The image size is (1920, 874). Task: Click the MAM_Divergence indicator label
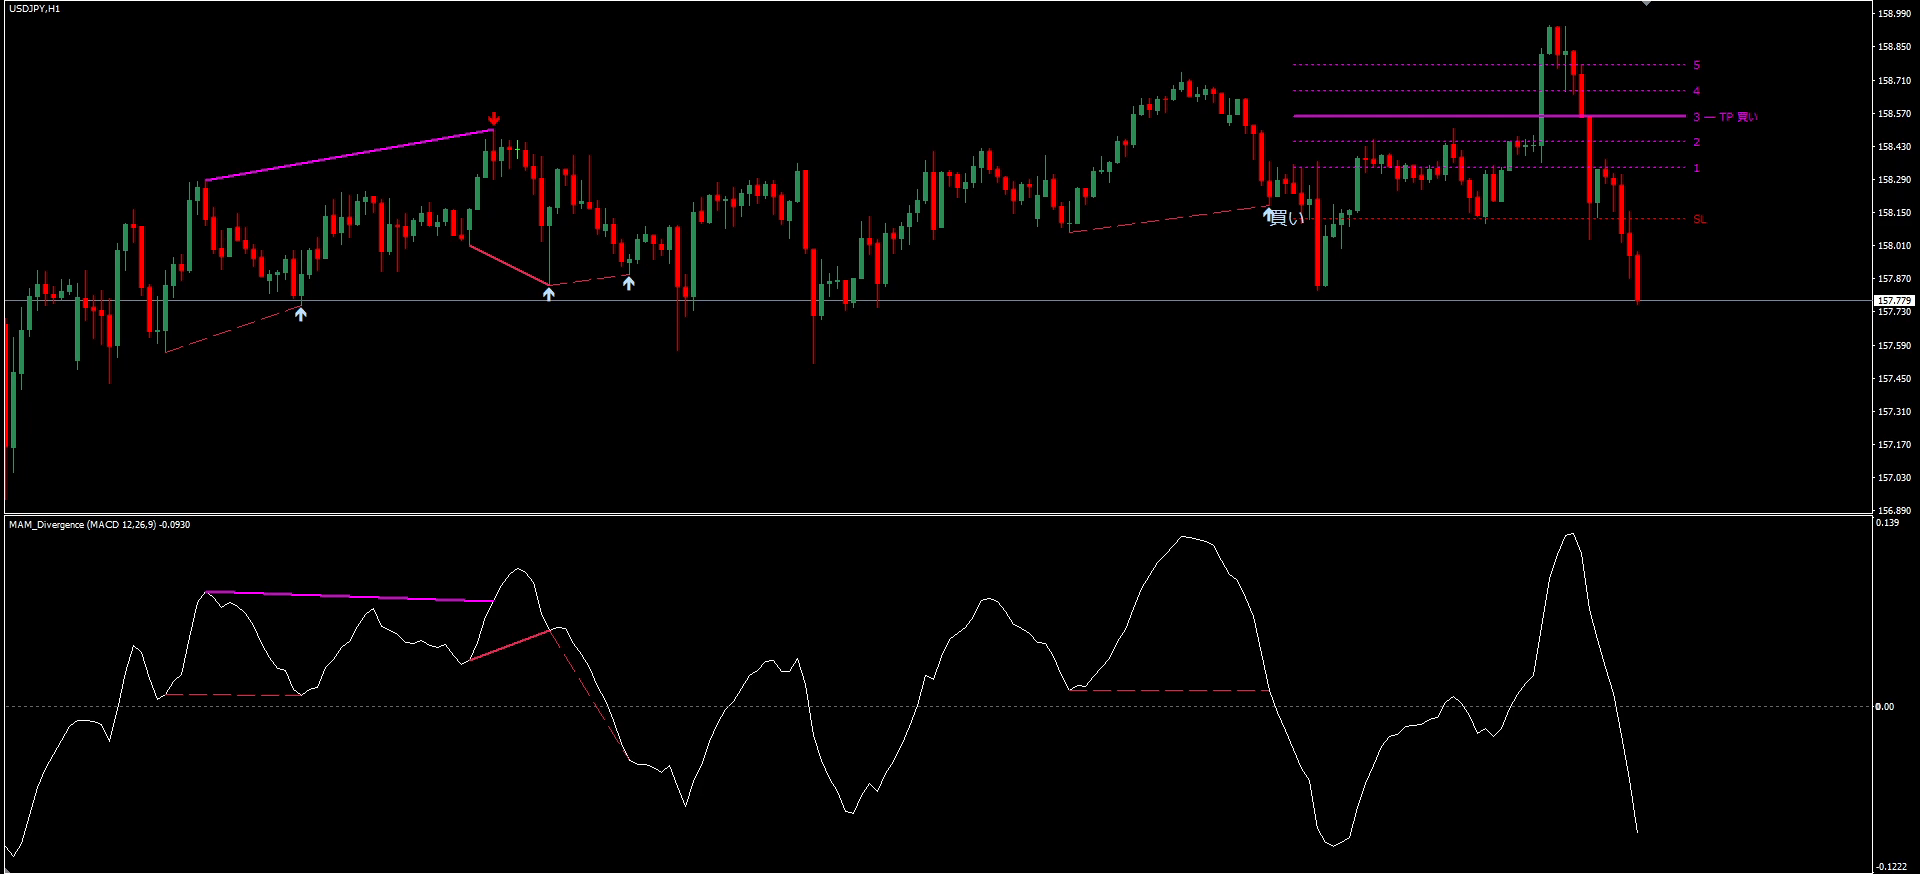coord(99,525)
